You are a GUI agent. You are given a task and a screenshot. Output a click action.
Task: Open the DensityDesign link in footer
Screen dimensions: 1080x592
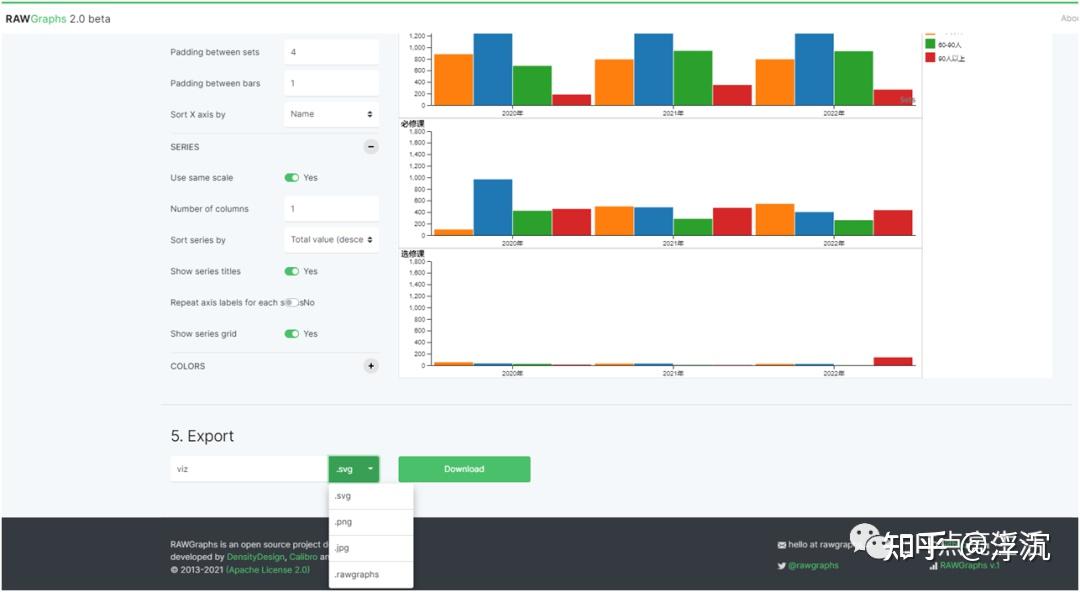point(256,557)
